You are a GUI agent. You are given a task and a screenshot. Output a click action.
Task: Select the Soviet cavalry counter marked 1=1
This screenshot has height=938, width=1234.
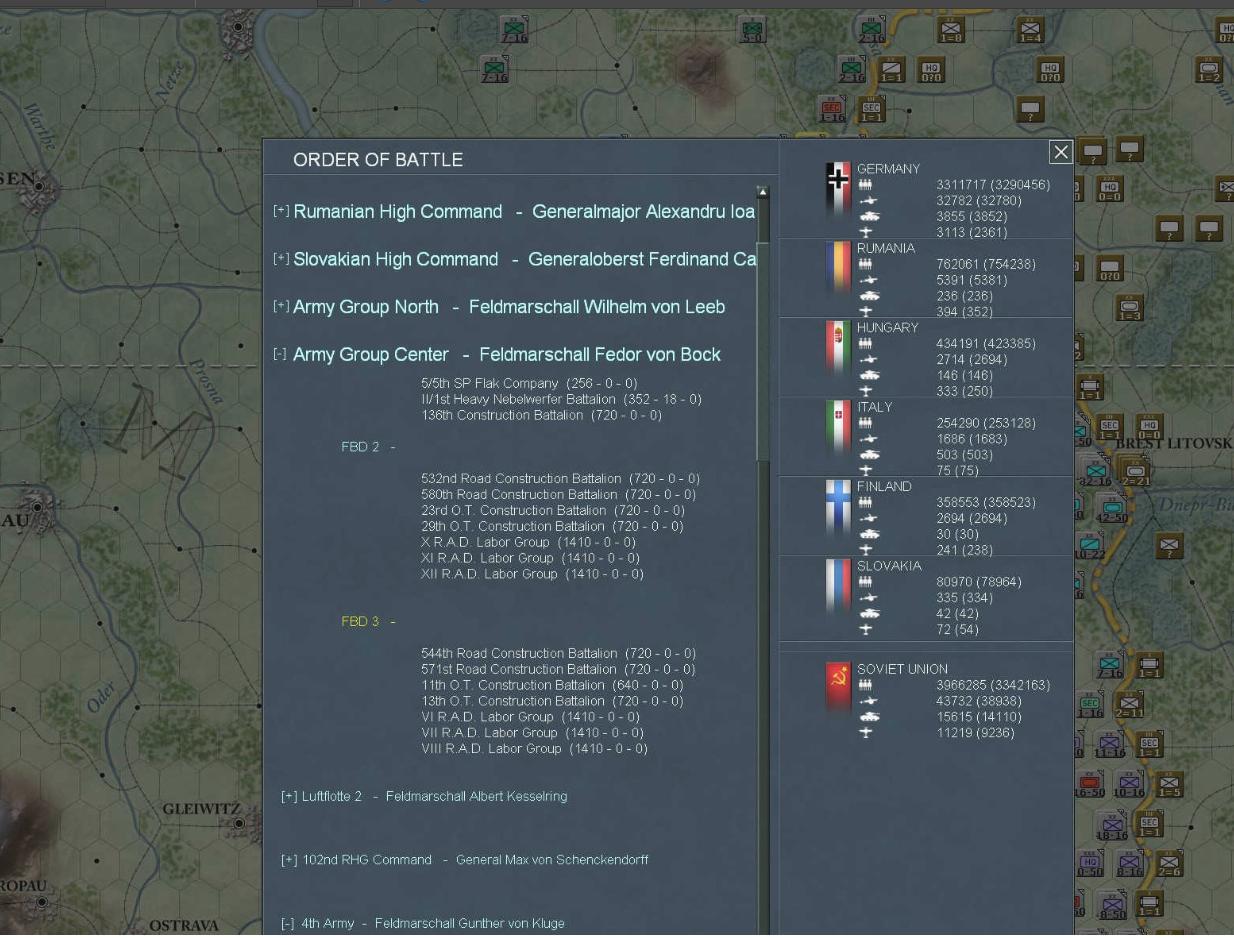pyautogui.click(x=891, y=70)
